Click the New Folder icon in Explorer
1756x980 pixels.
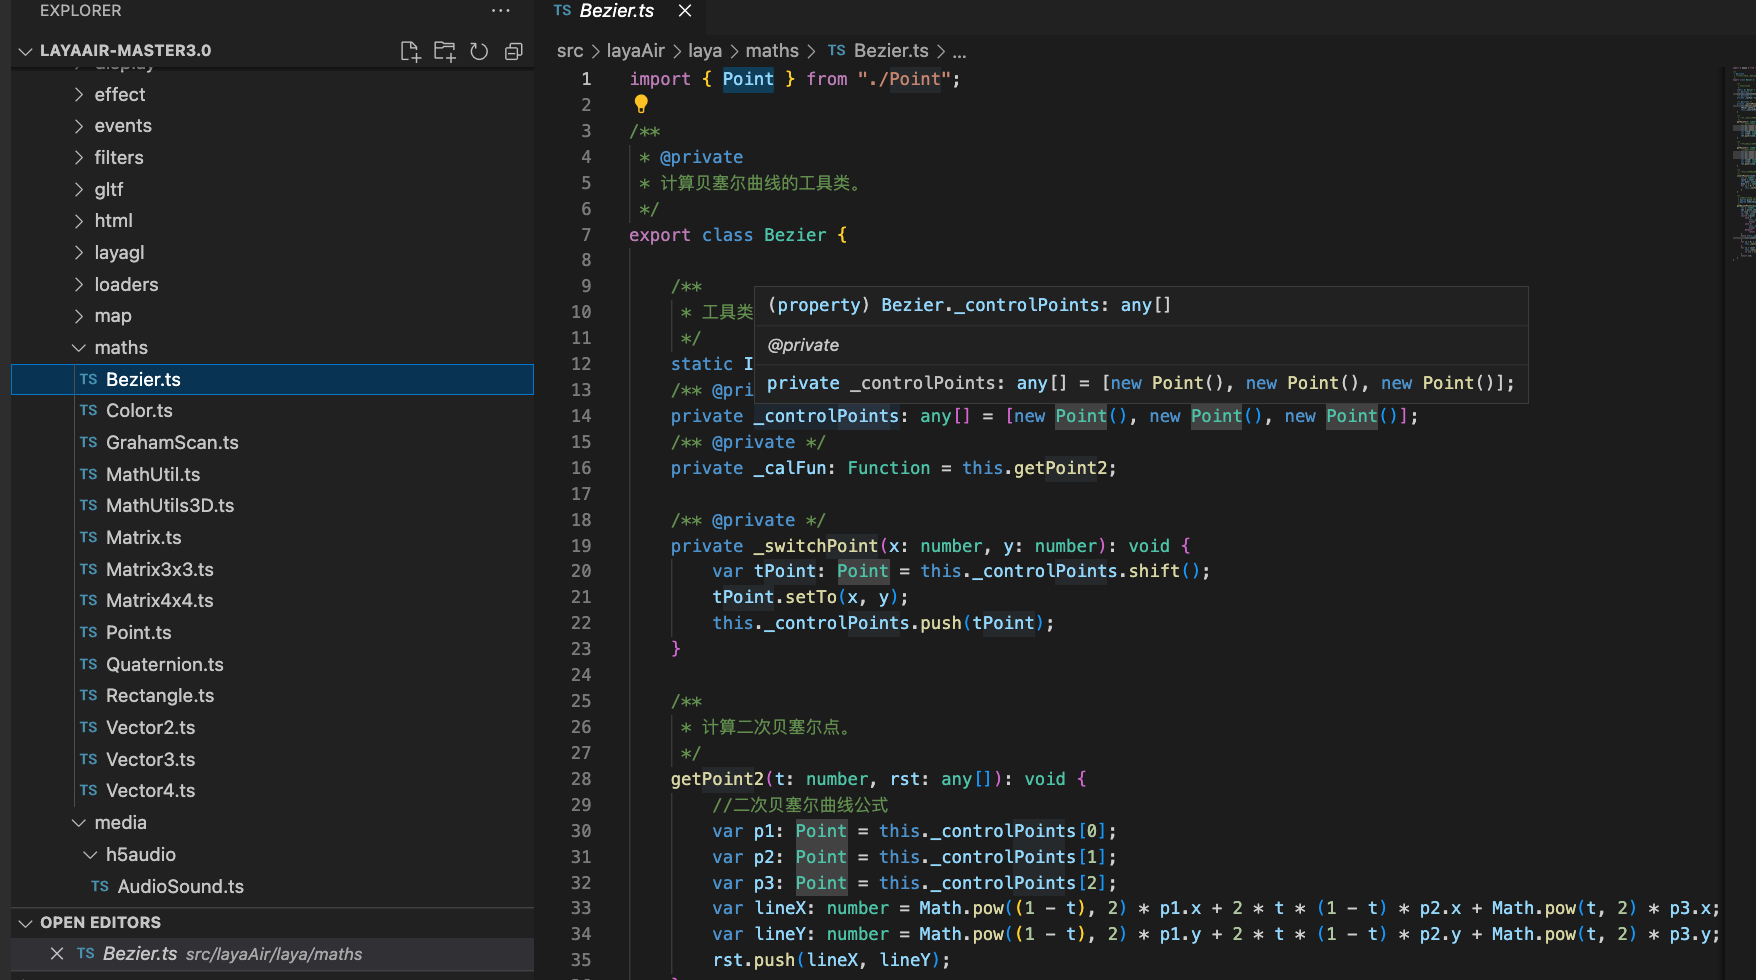point(445,51)
